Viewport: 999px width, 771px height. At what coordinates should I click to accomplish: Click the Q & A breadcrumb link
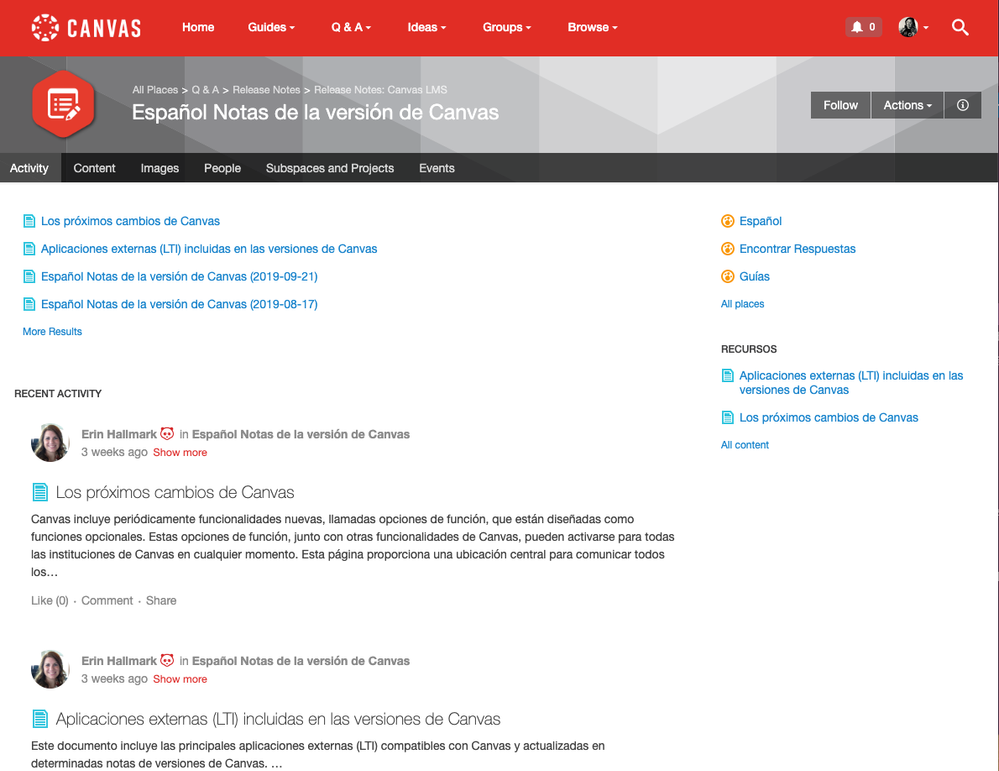[x=205, y=89]
